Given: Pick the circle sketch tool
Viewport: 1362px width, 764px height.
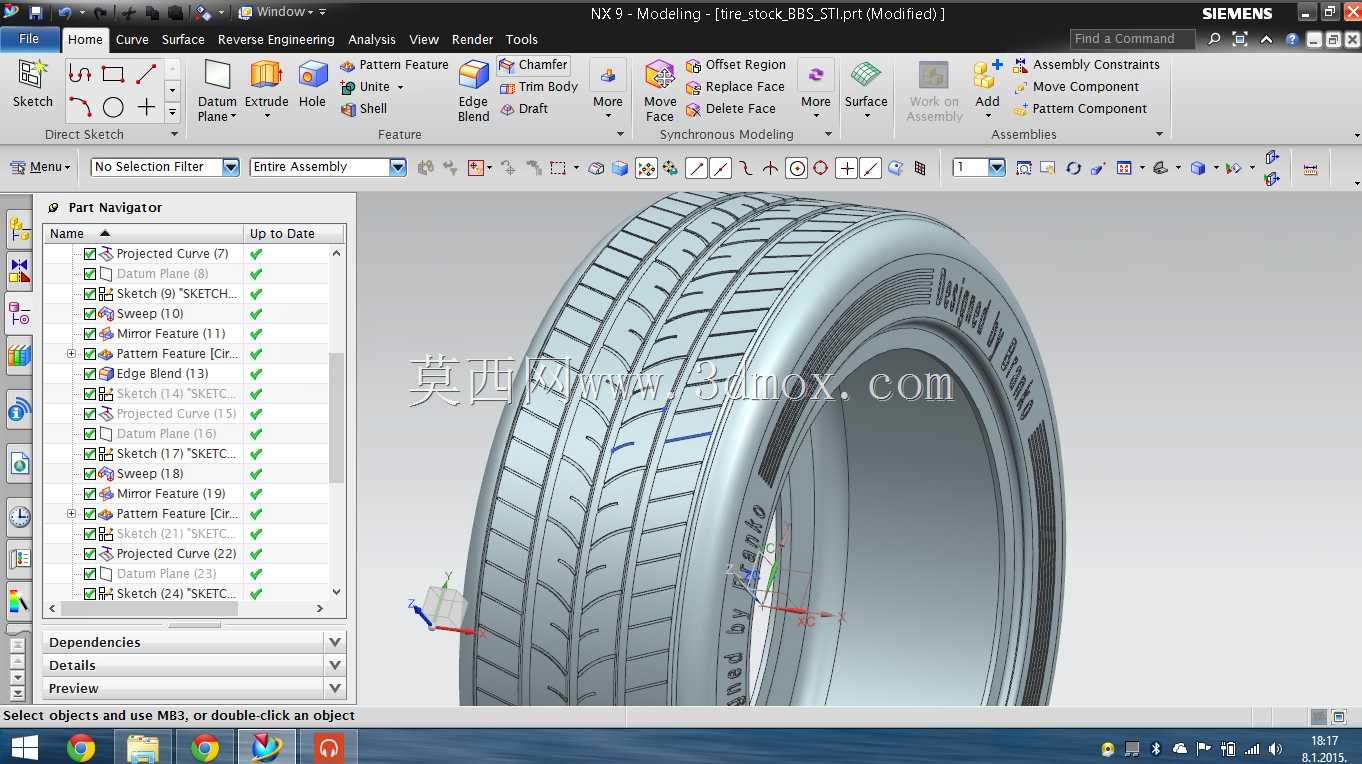Looking at the screenshot, I should tap(113, 107).
